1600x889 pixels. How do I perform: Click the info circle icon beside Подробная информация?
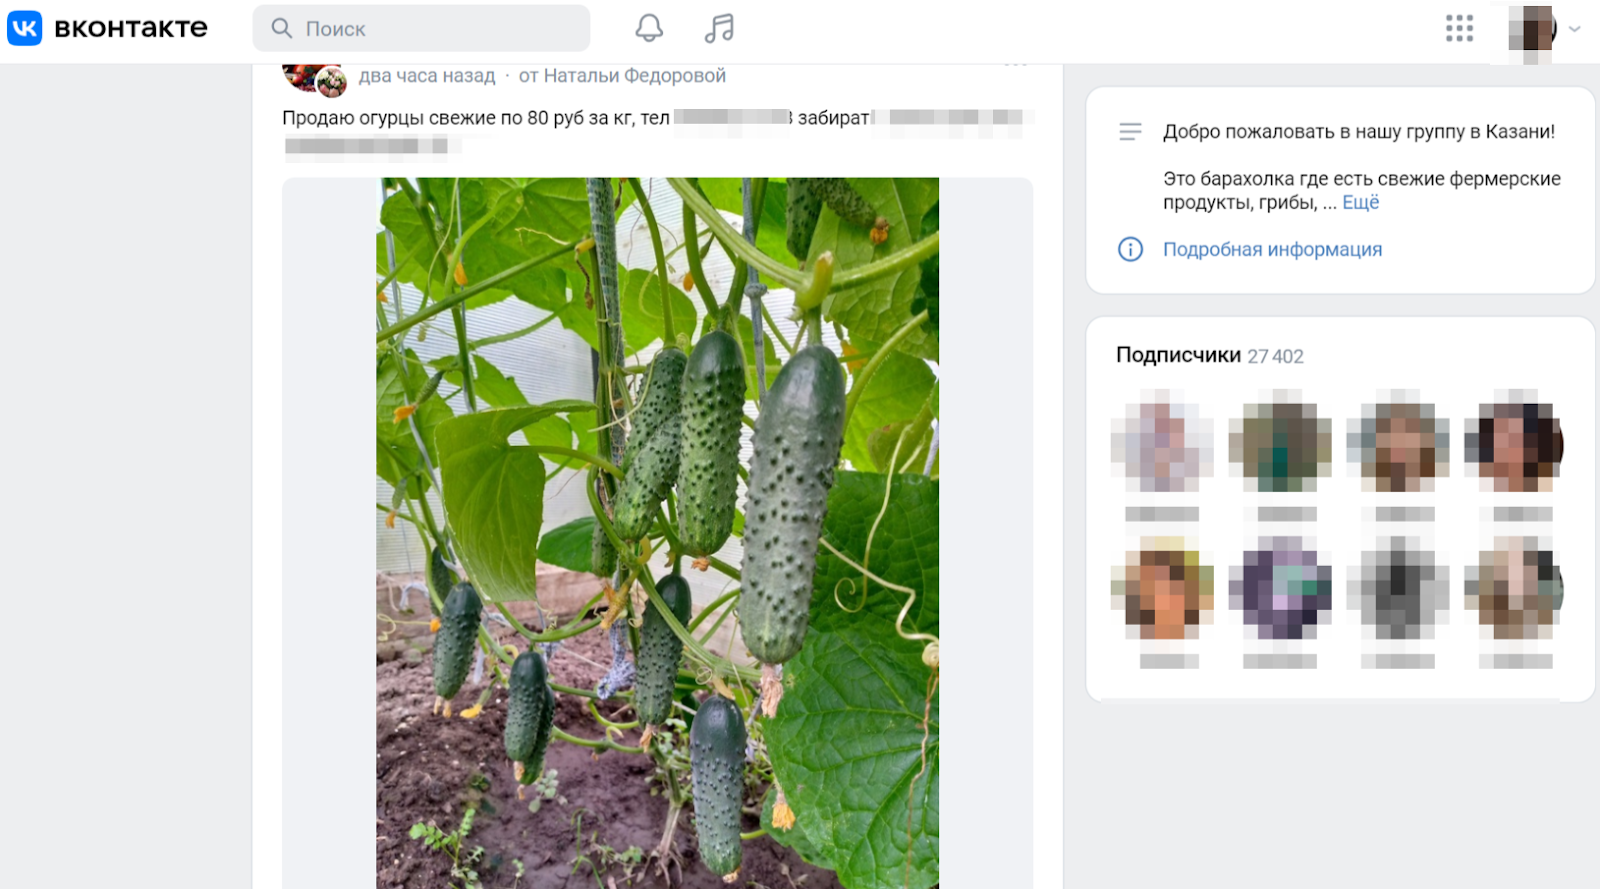point(1130,249)
